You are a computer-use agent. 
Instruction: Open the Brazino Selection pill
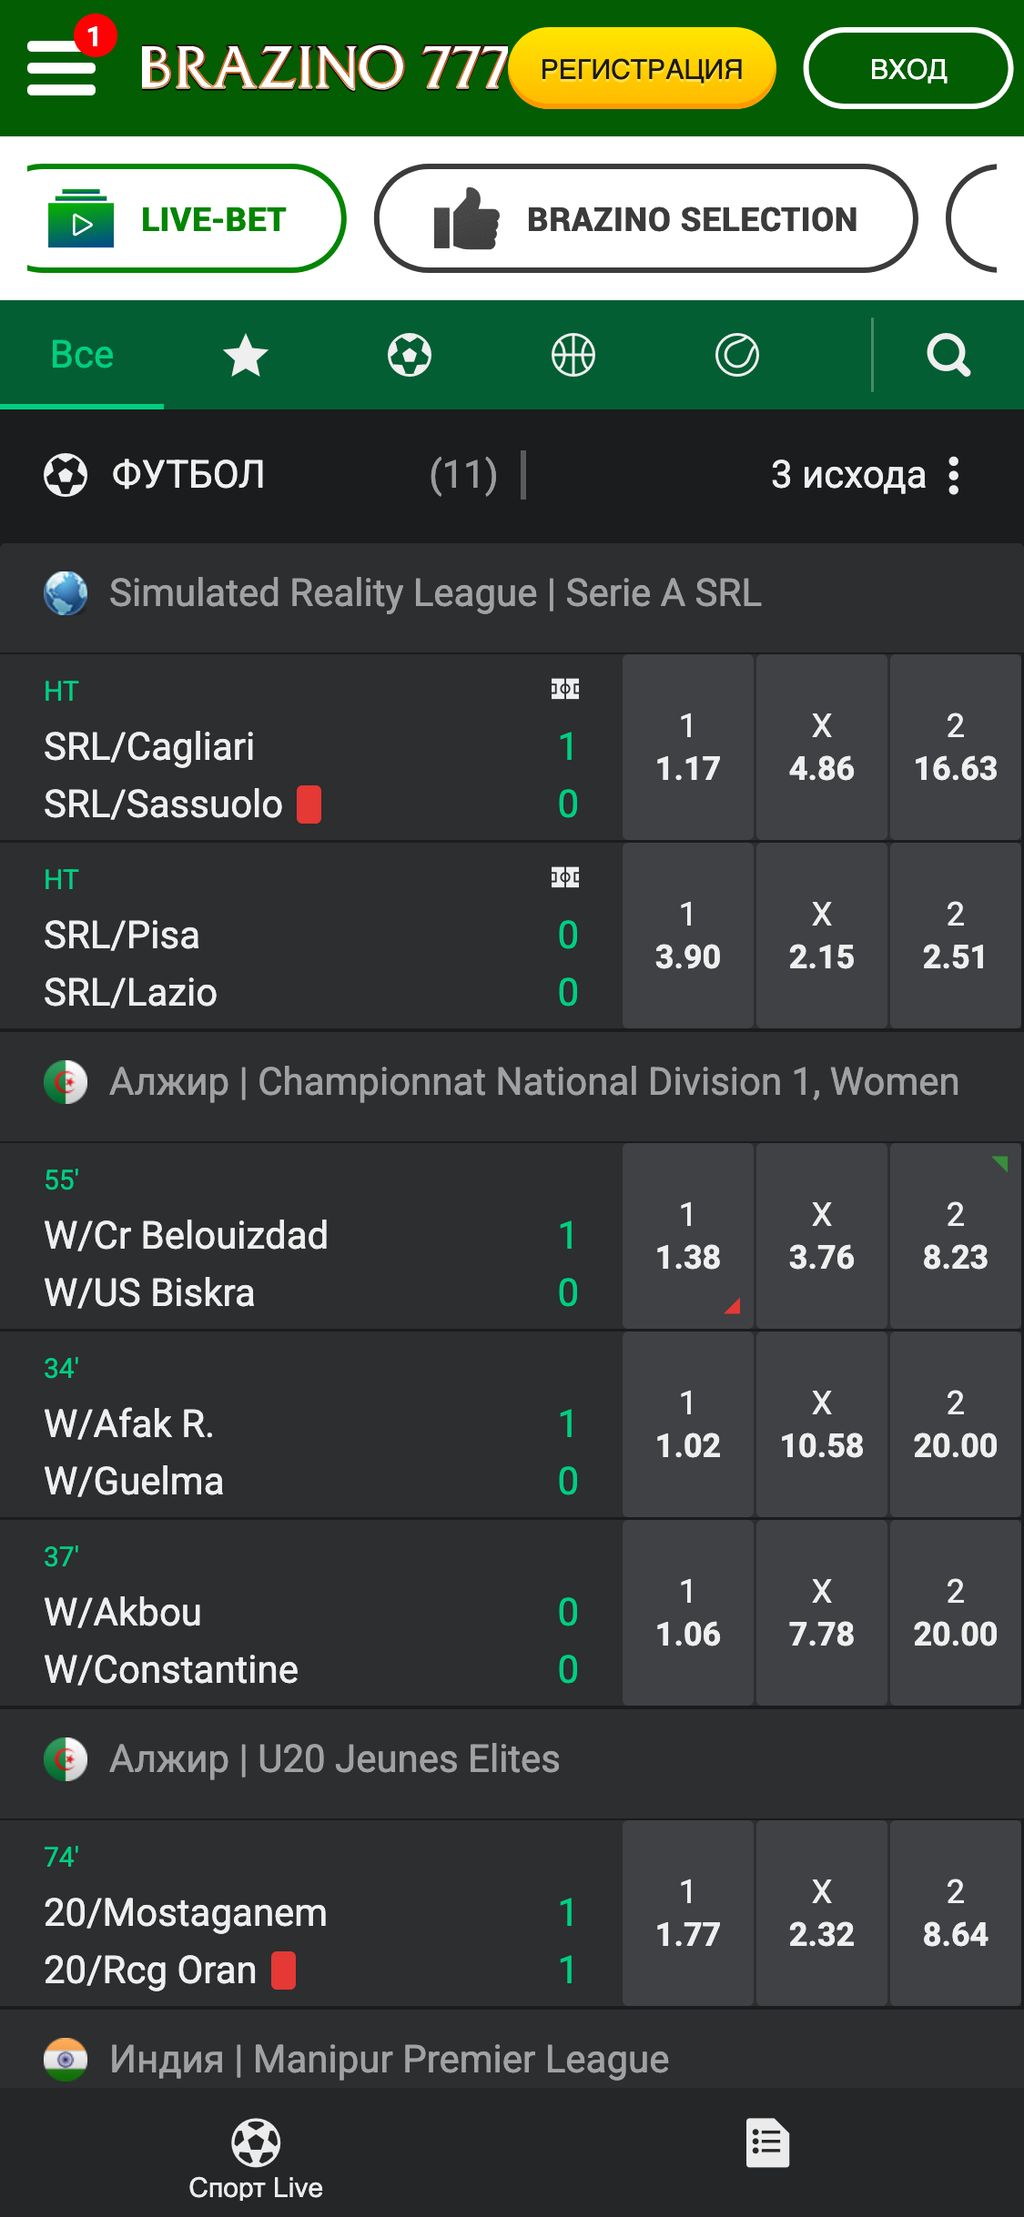[646, 219]
